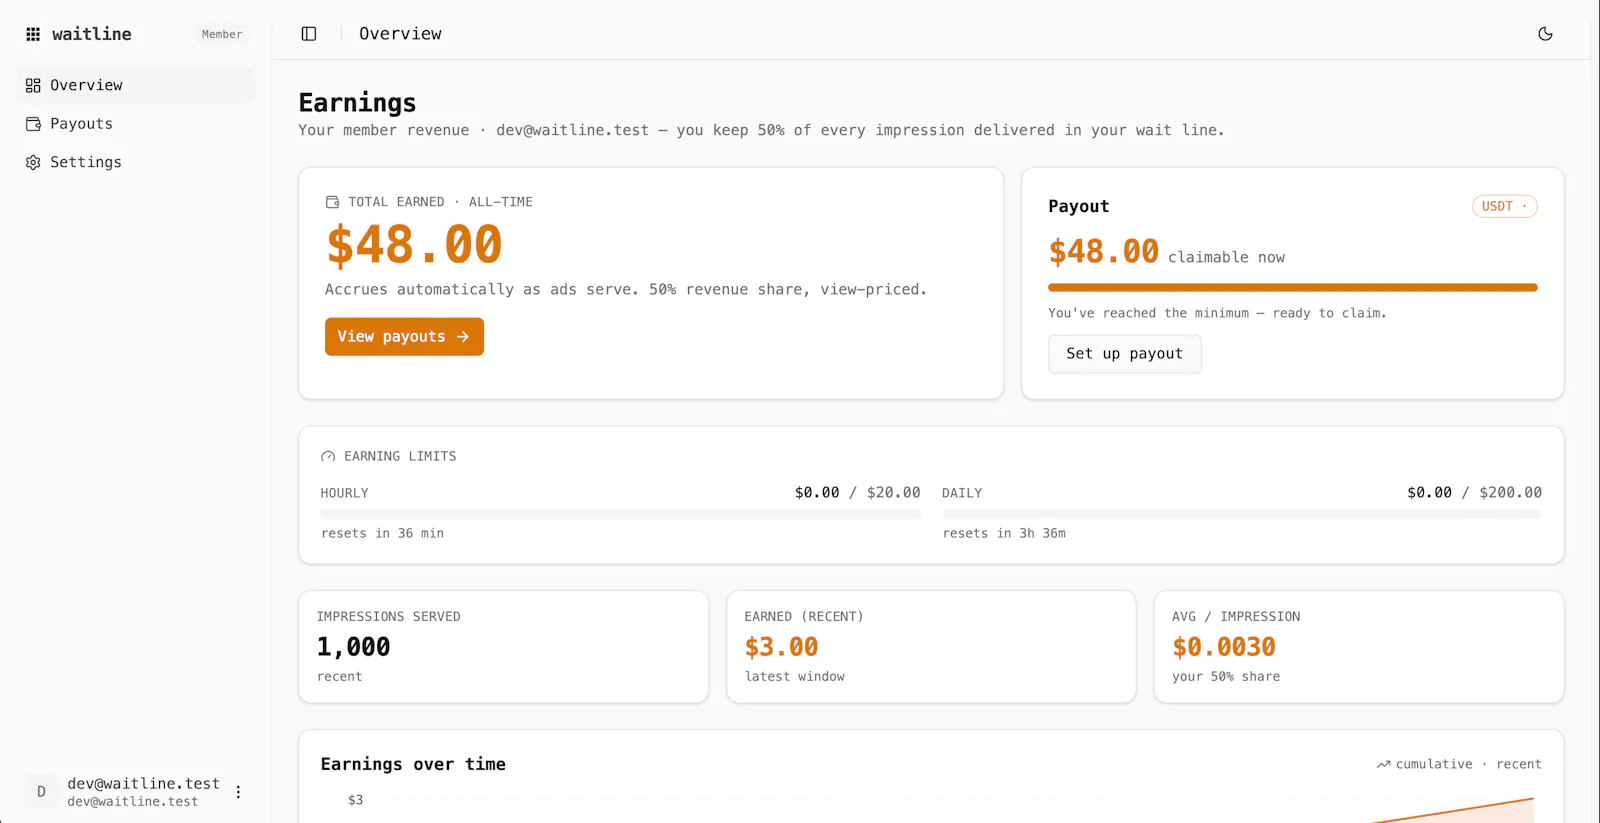This screenshot has height=823, width=1600.
Task: Click the hourly $0.00 / $20.00 value
Action: coord(858,493)
